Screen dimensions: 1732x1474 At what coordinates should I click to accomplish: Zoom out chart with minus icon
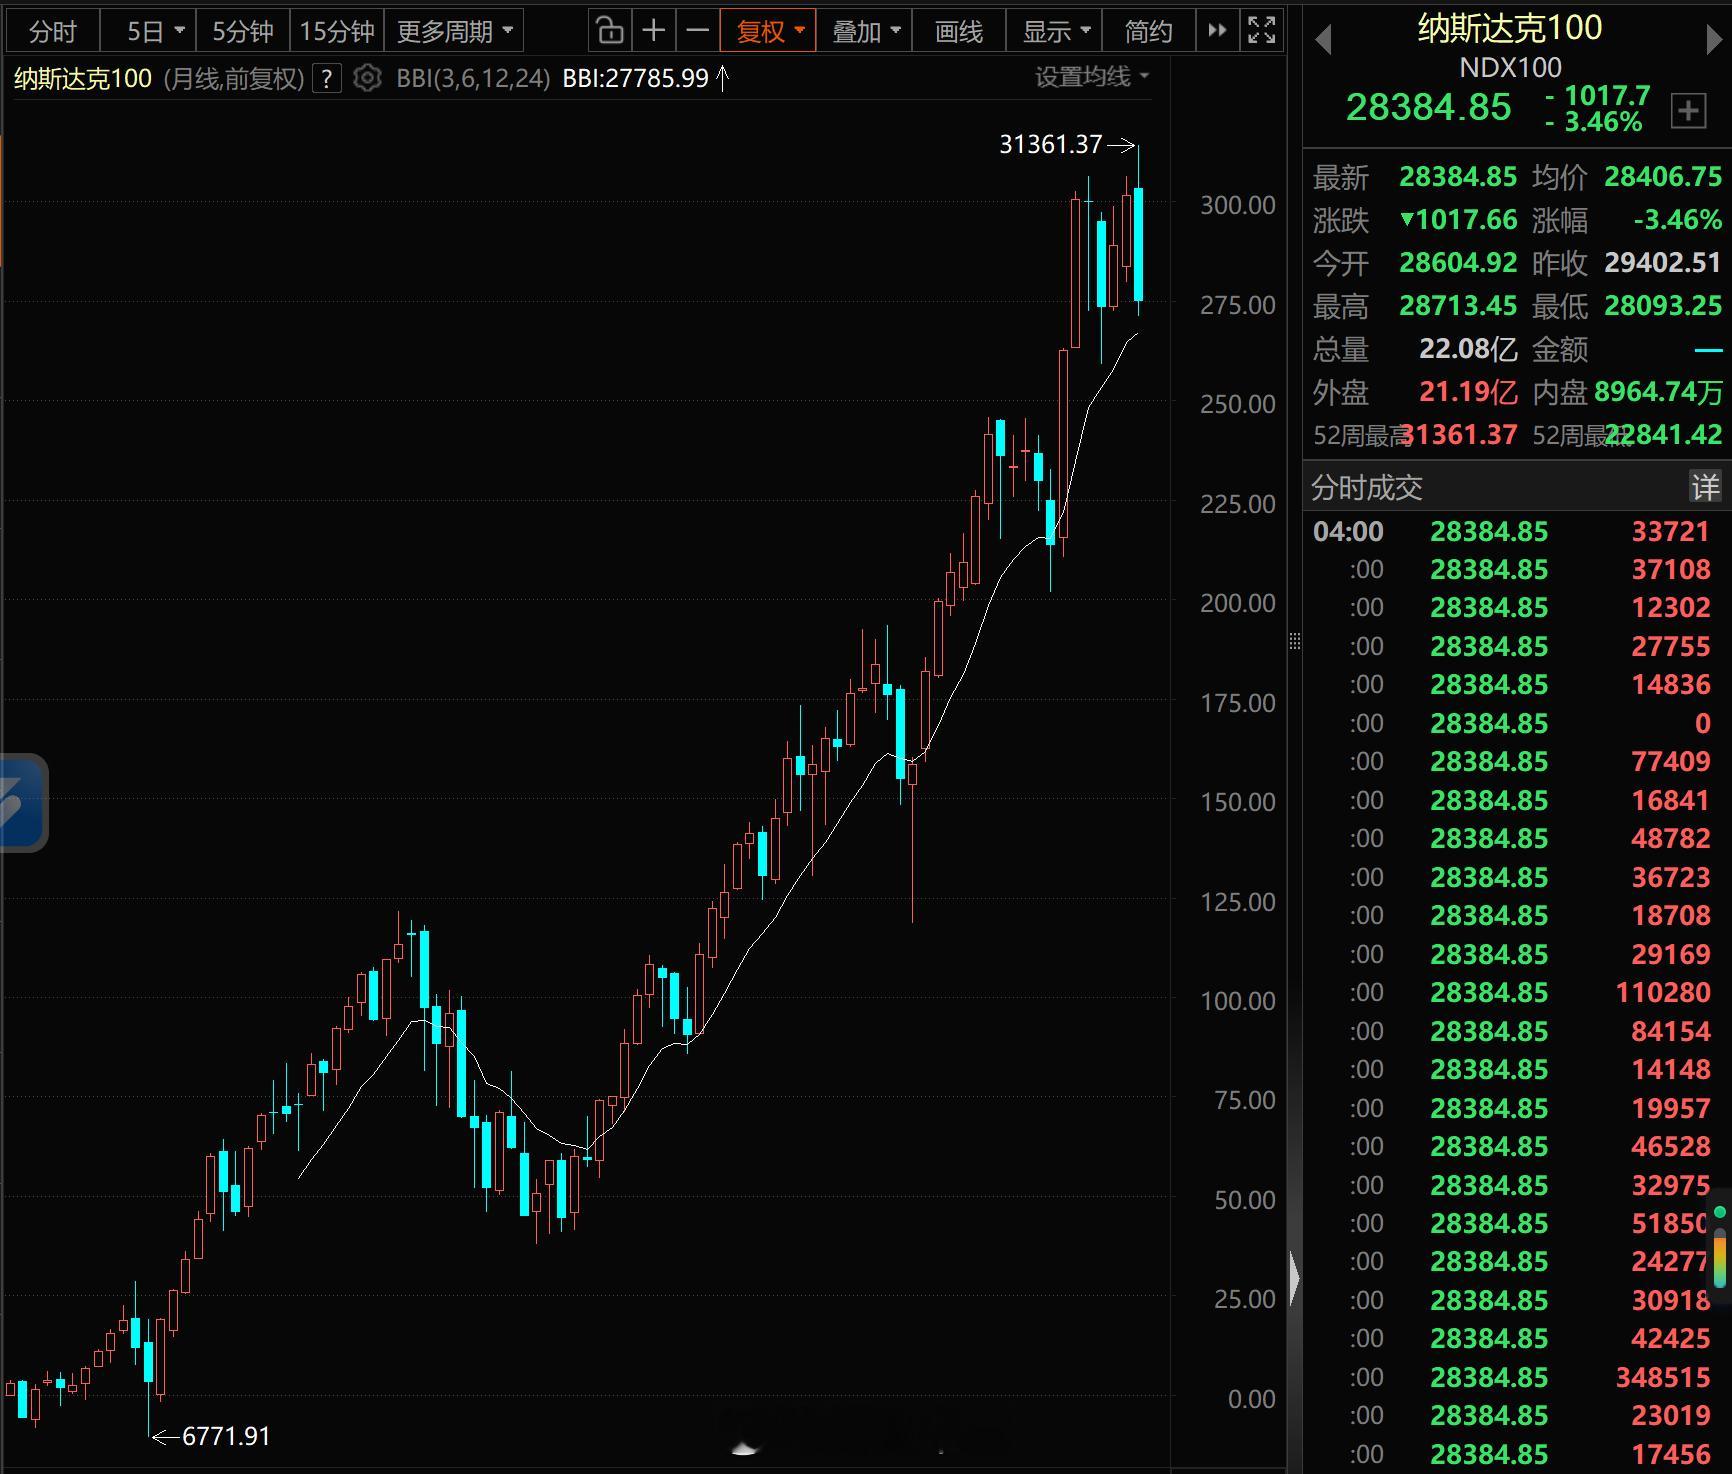pos(698,31)
